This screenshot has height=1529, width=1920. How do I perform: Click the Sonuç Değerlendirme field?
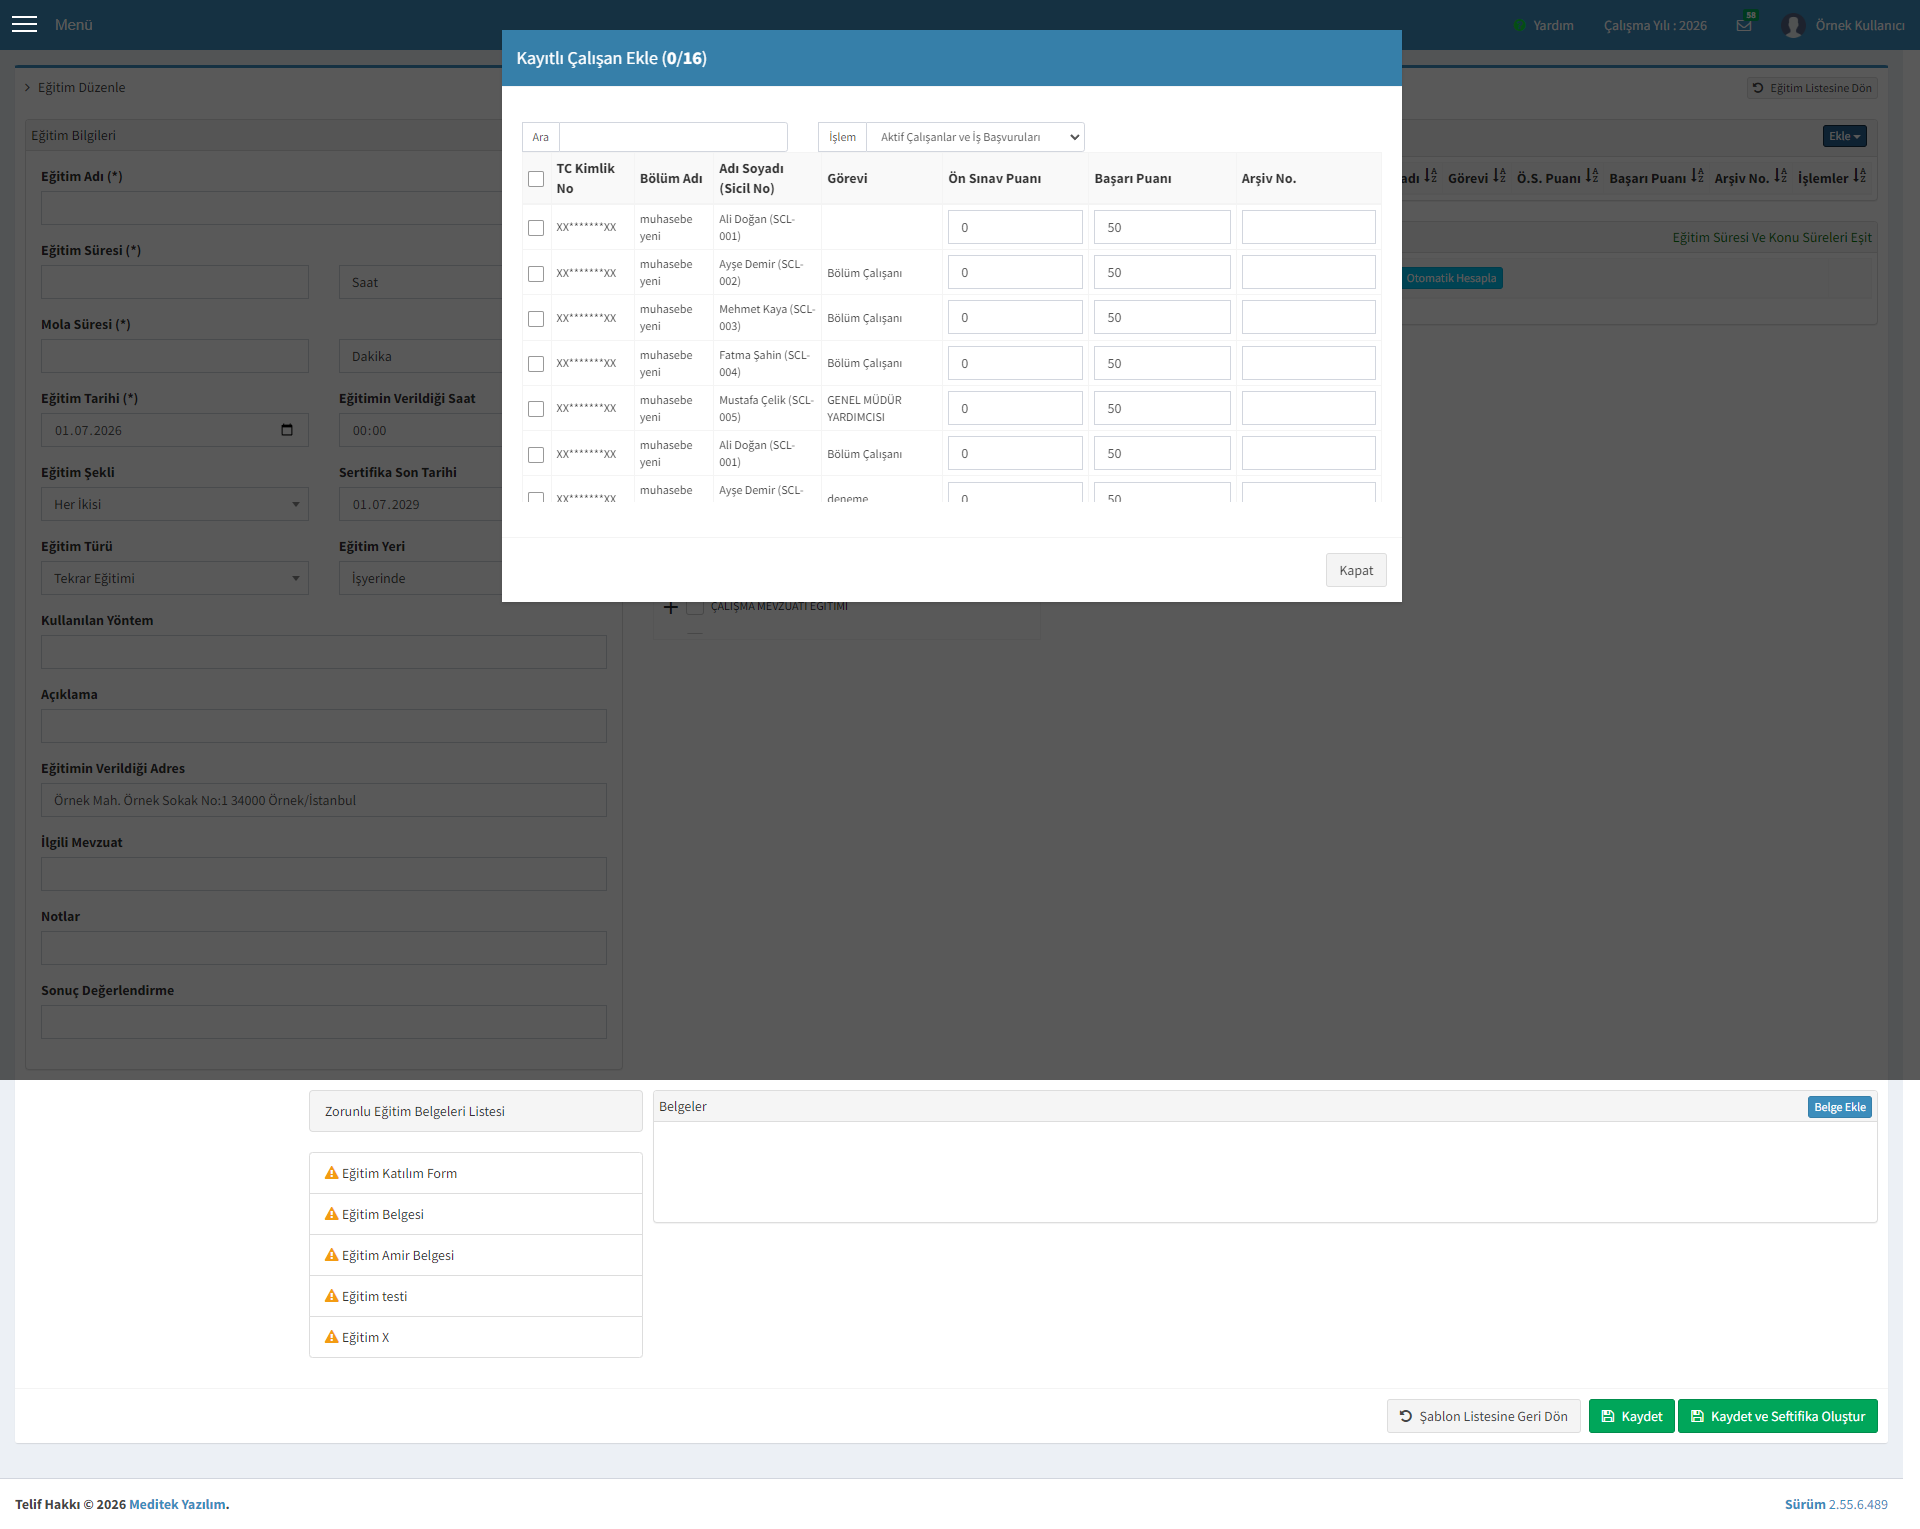[324, 1022]
